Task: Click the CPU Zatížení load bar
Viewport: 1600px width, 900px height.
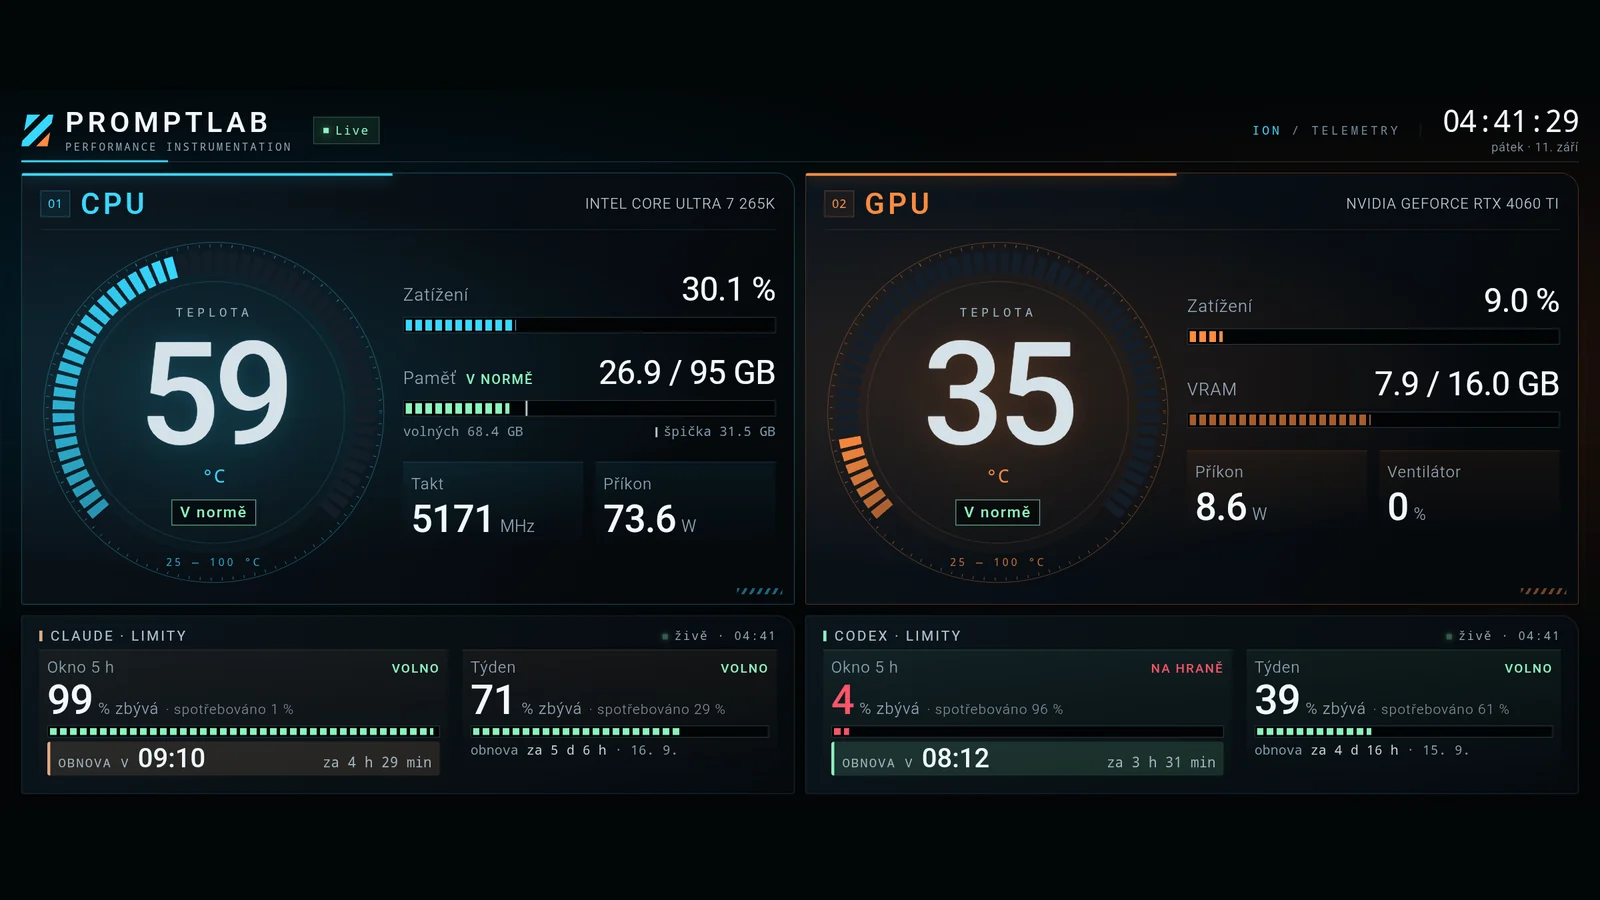Action: [x=589, y=325]
